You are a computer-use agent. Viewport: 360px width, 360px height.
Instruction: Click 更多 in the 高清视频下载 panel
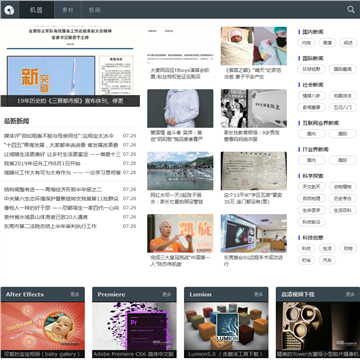point(350,294)
